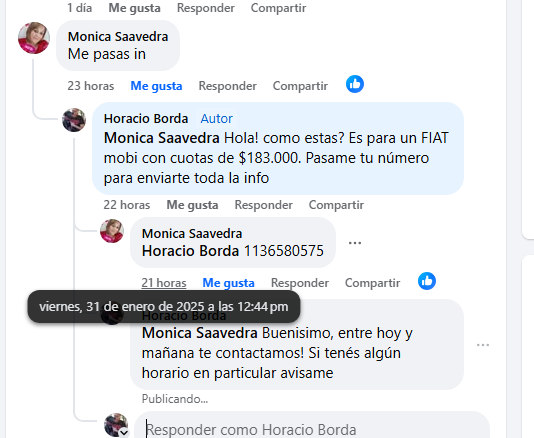Open three-dot menu beside the "Buenisimo" comment
This screenshot has width=534, height=438.
click(x=483, y=345)
